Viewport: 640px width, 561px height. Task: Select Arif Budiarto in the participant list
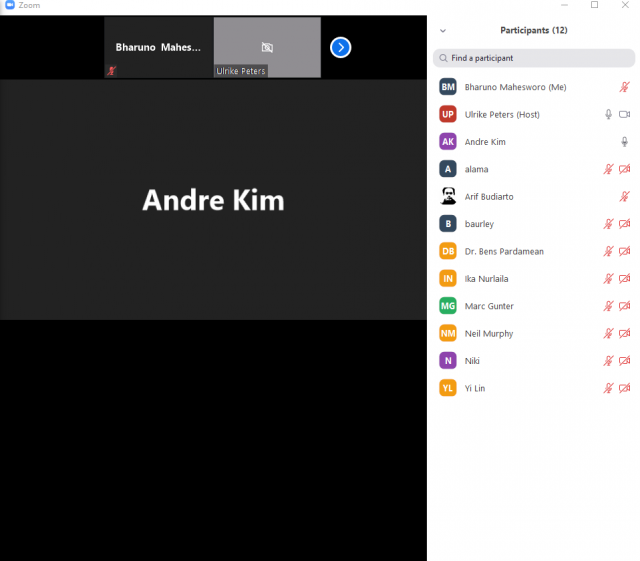tap(489, 196)
